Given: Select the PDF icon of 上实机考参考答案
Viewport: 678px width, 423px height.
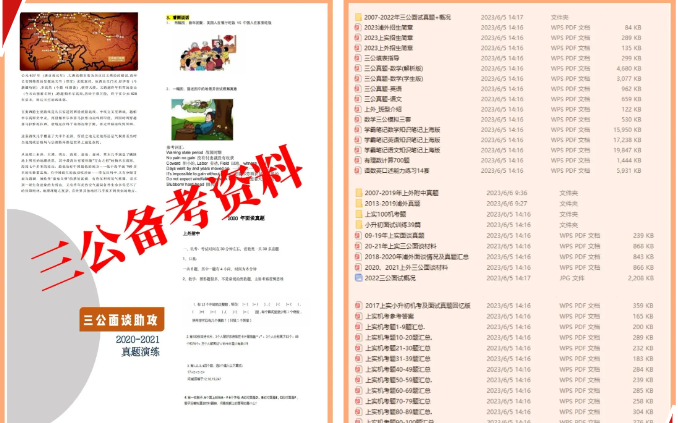Looking at the screenshot, I should tap(358, 316).
